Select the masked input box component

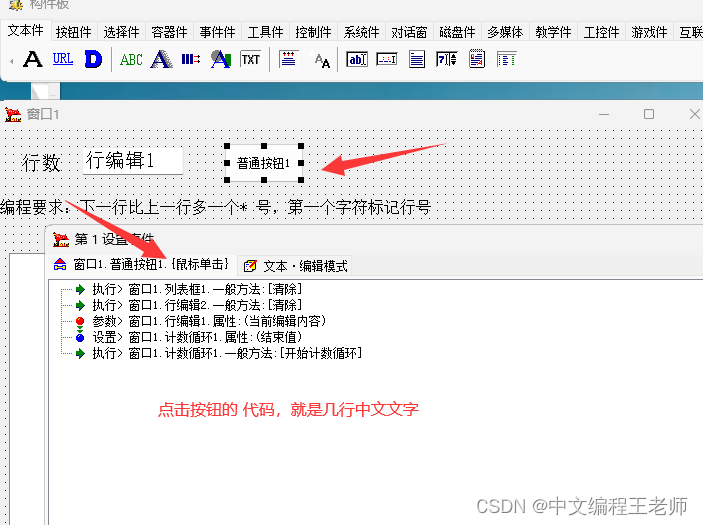point(386,59)
